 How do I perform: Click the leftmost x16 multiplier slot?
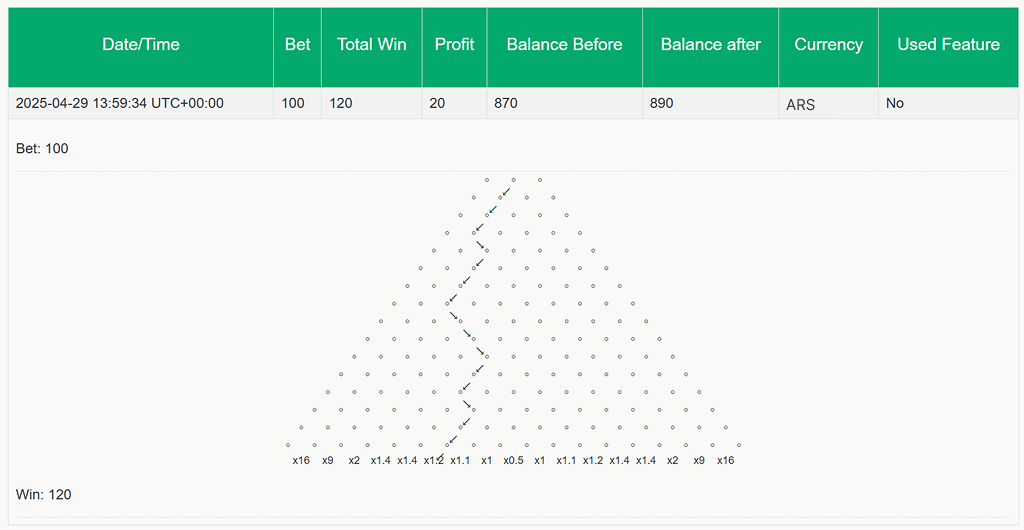point(300,460)
